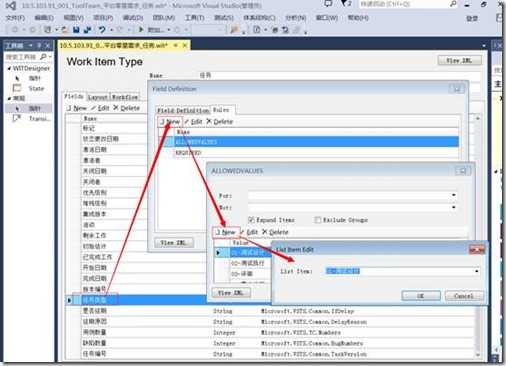The image size is (506, 366).
Task: Click the find-in-files toolbar icon
Action: click(235, 30)
